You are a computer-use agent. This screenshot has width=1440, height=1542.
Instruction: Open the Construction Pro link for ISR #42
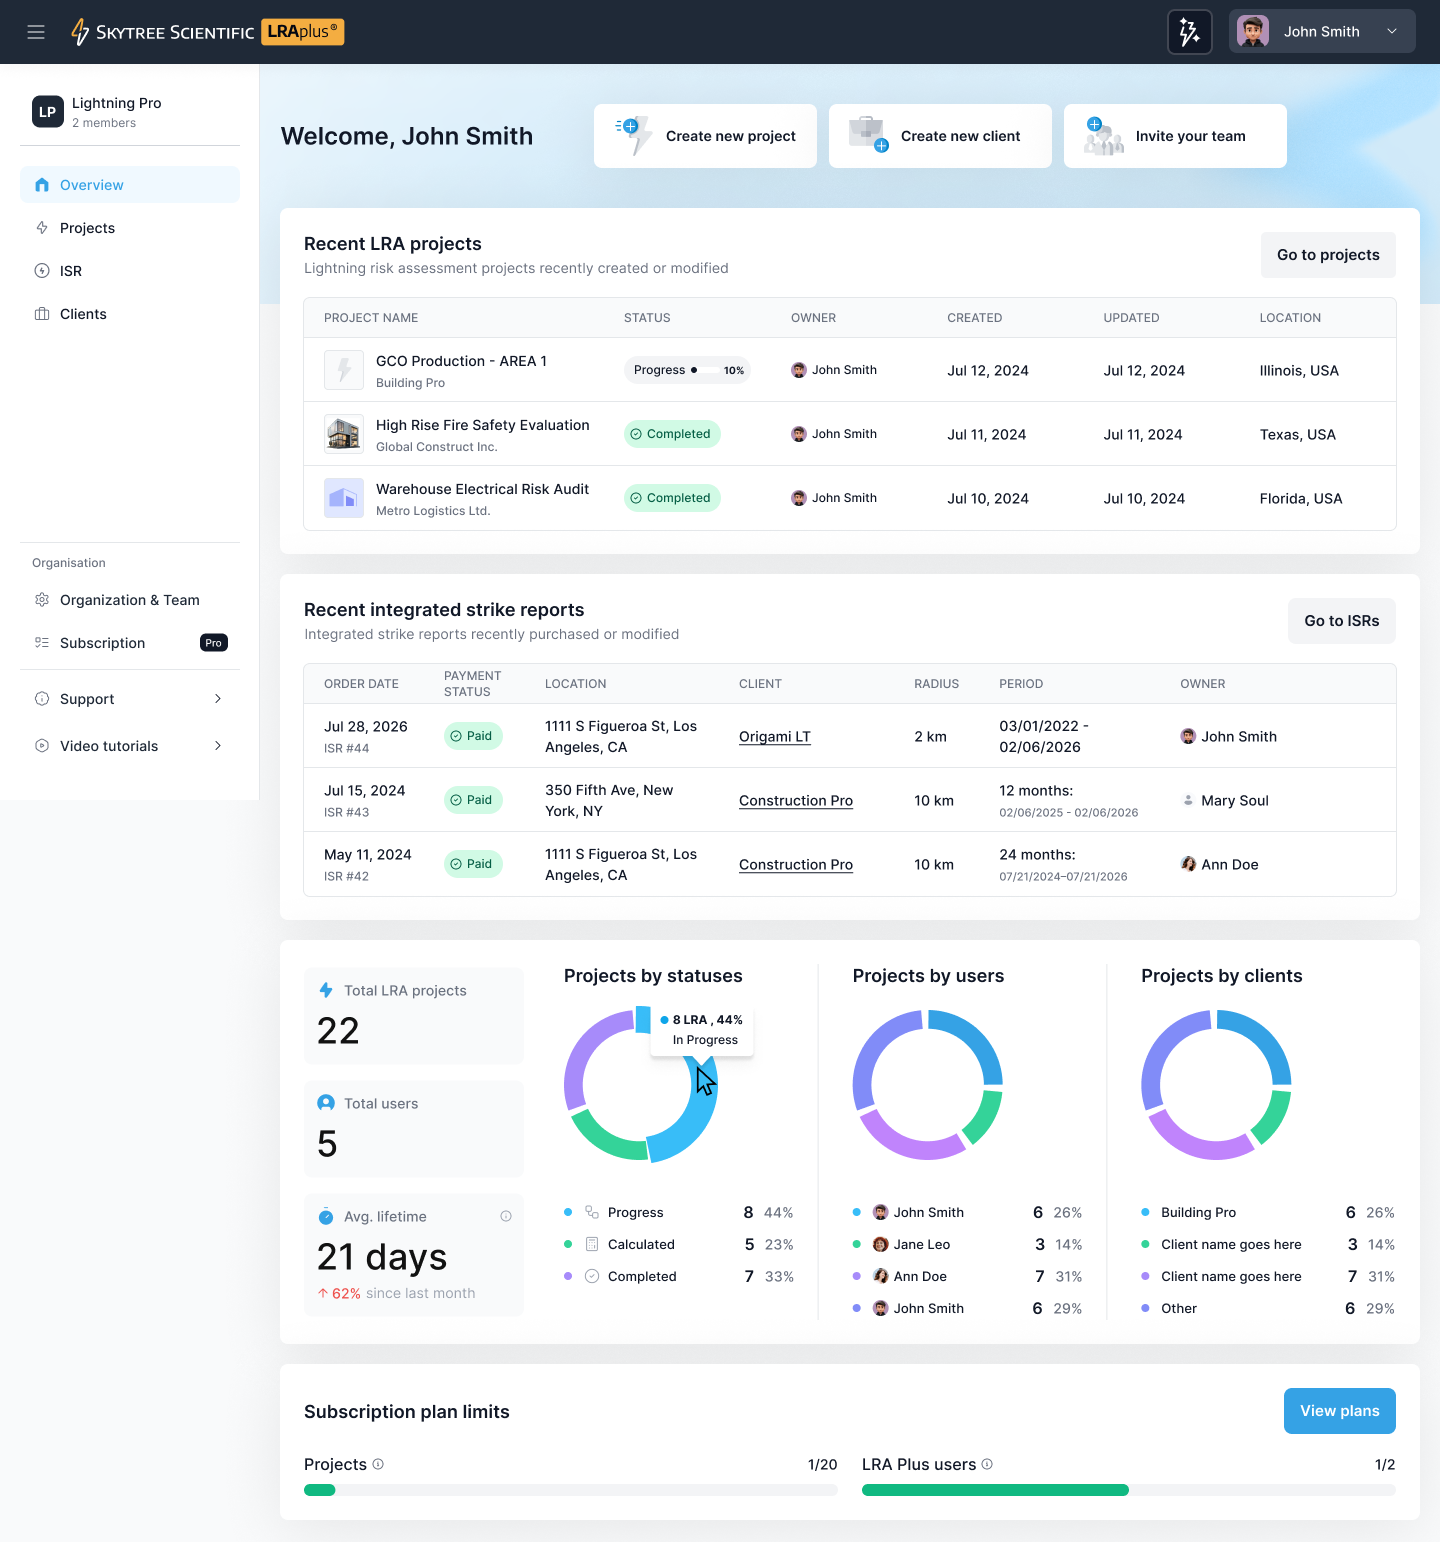796,865
